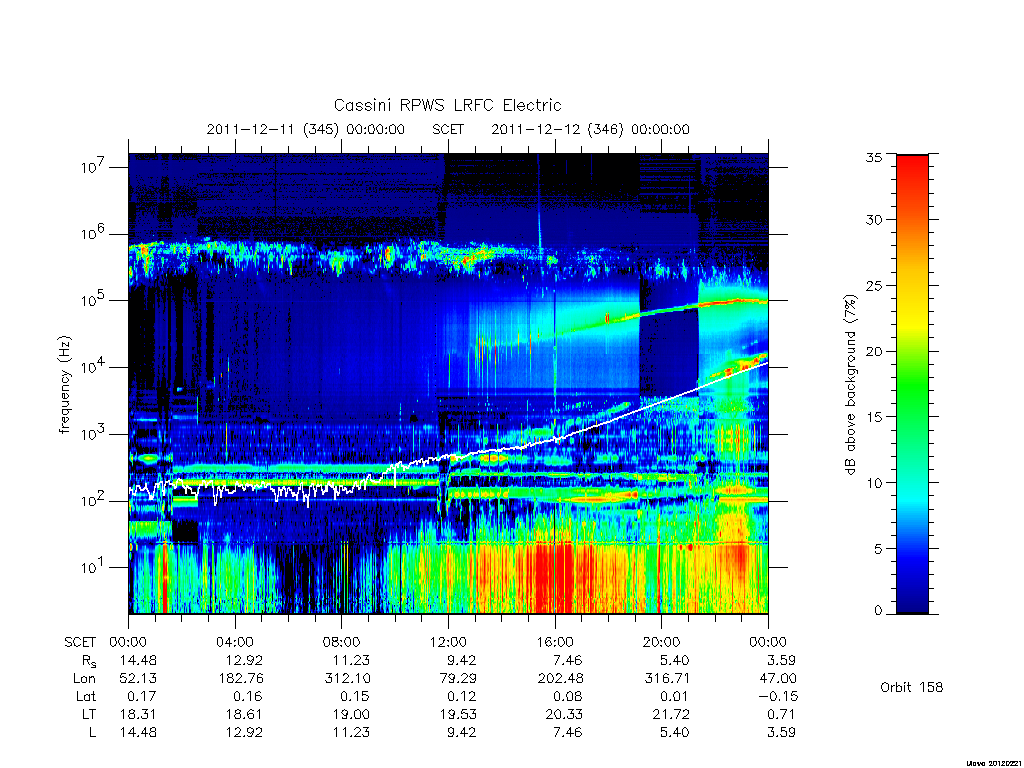Image resolution: width=1024 pixels, height=768 pixels.
Task: Click the Orbit 158 label
Action: pyautogui.click(x=912, y=687)
